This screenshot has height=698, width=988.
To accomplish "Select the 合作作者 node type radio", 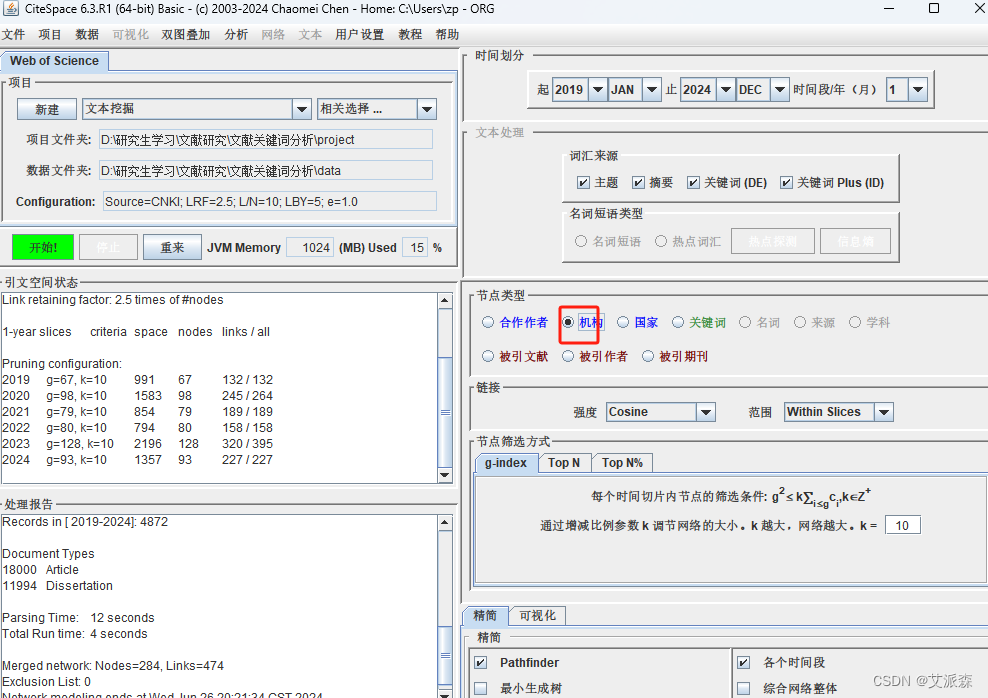I will 488,323.
